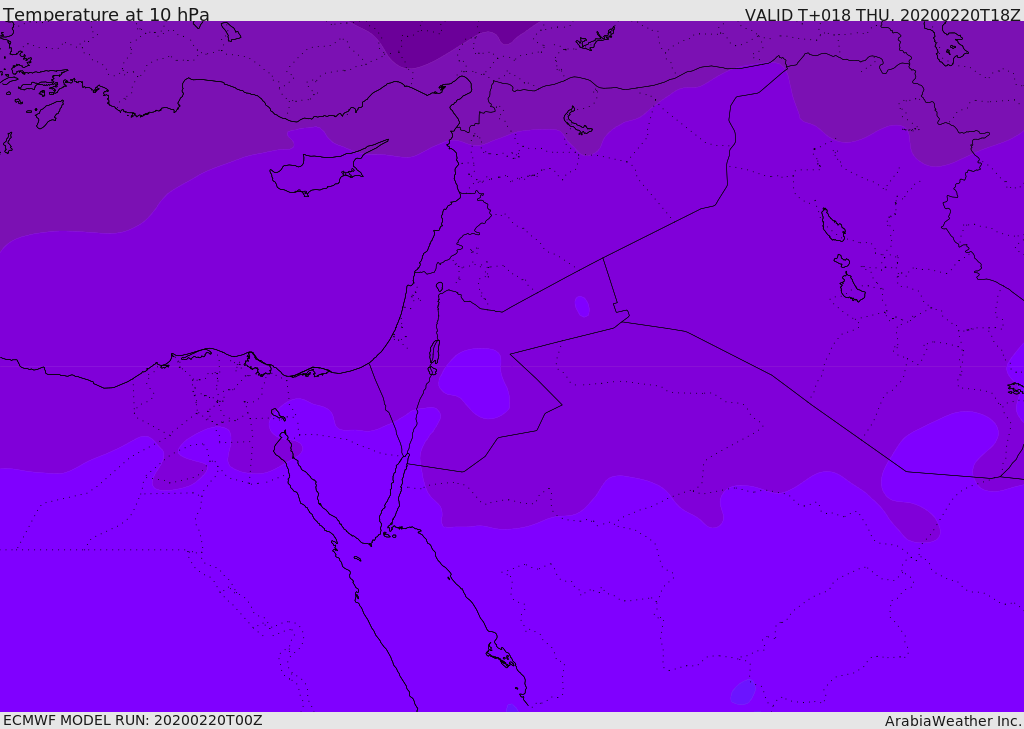Viewport: 1024px width, 729px height.
Task: Click the small Sea of Galilee outline
Action: (x=440, y=287)
